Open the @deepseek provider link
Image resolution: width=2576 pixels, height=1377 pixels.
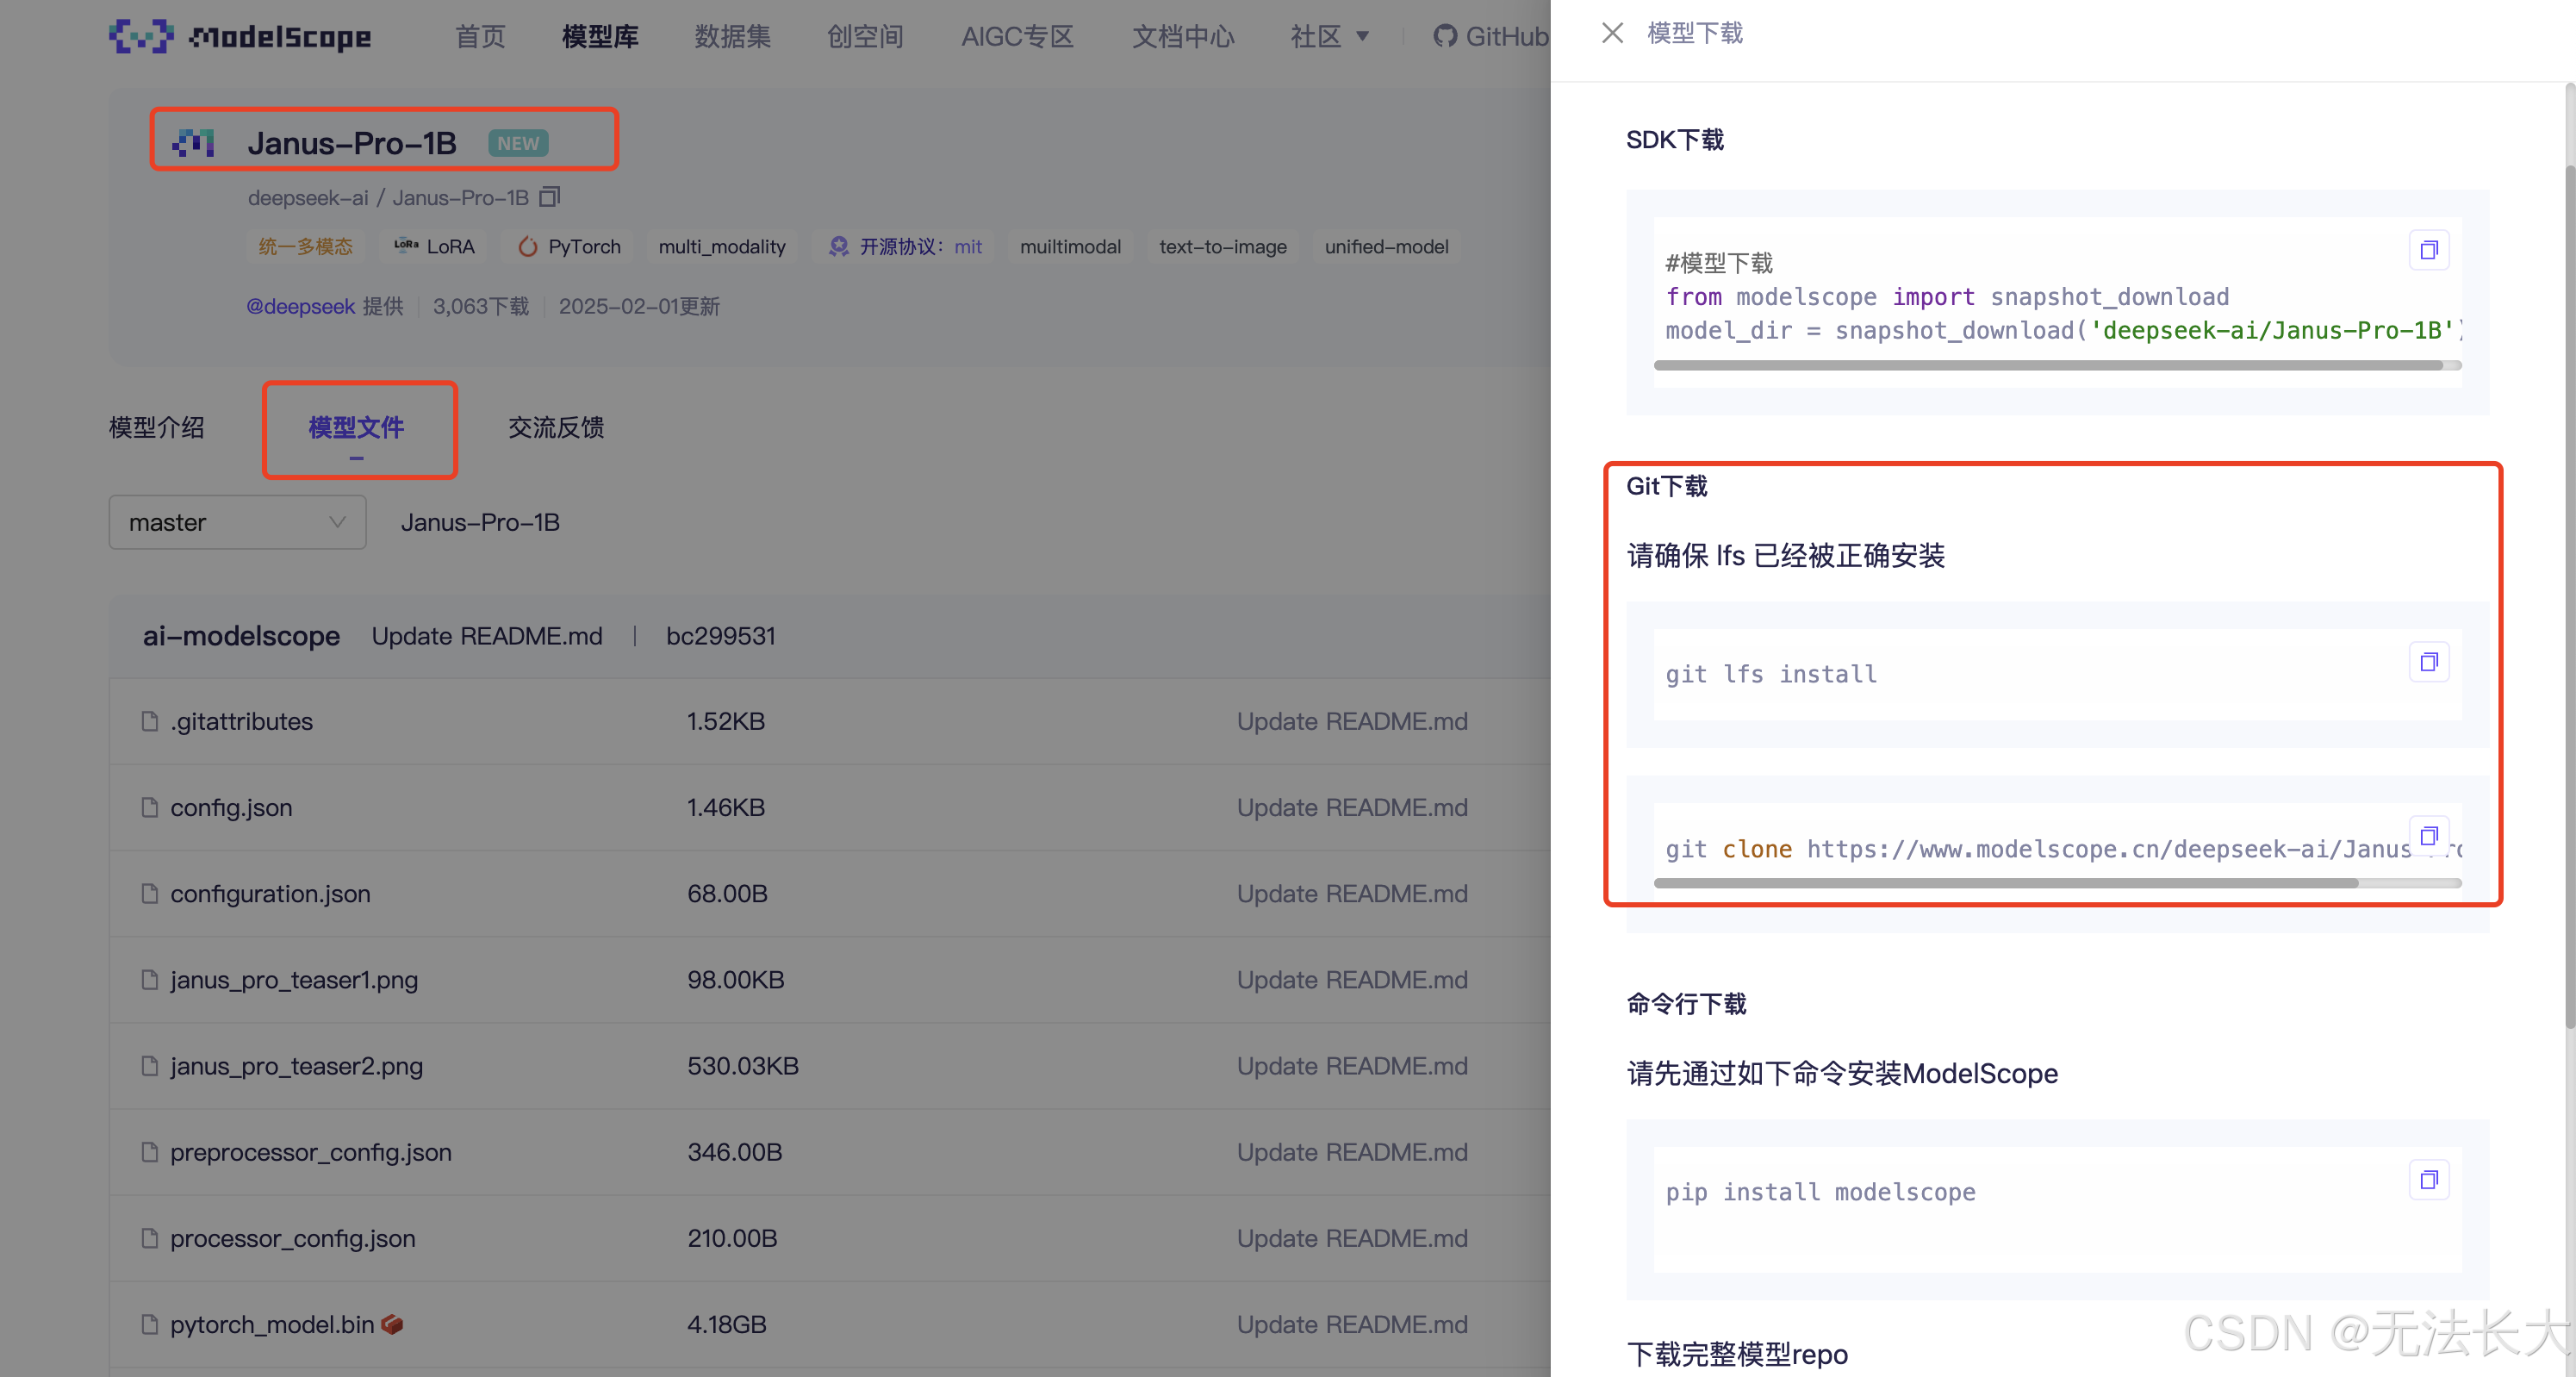pyautogui.click(x=300, y=306)
